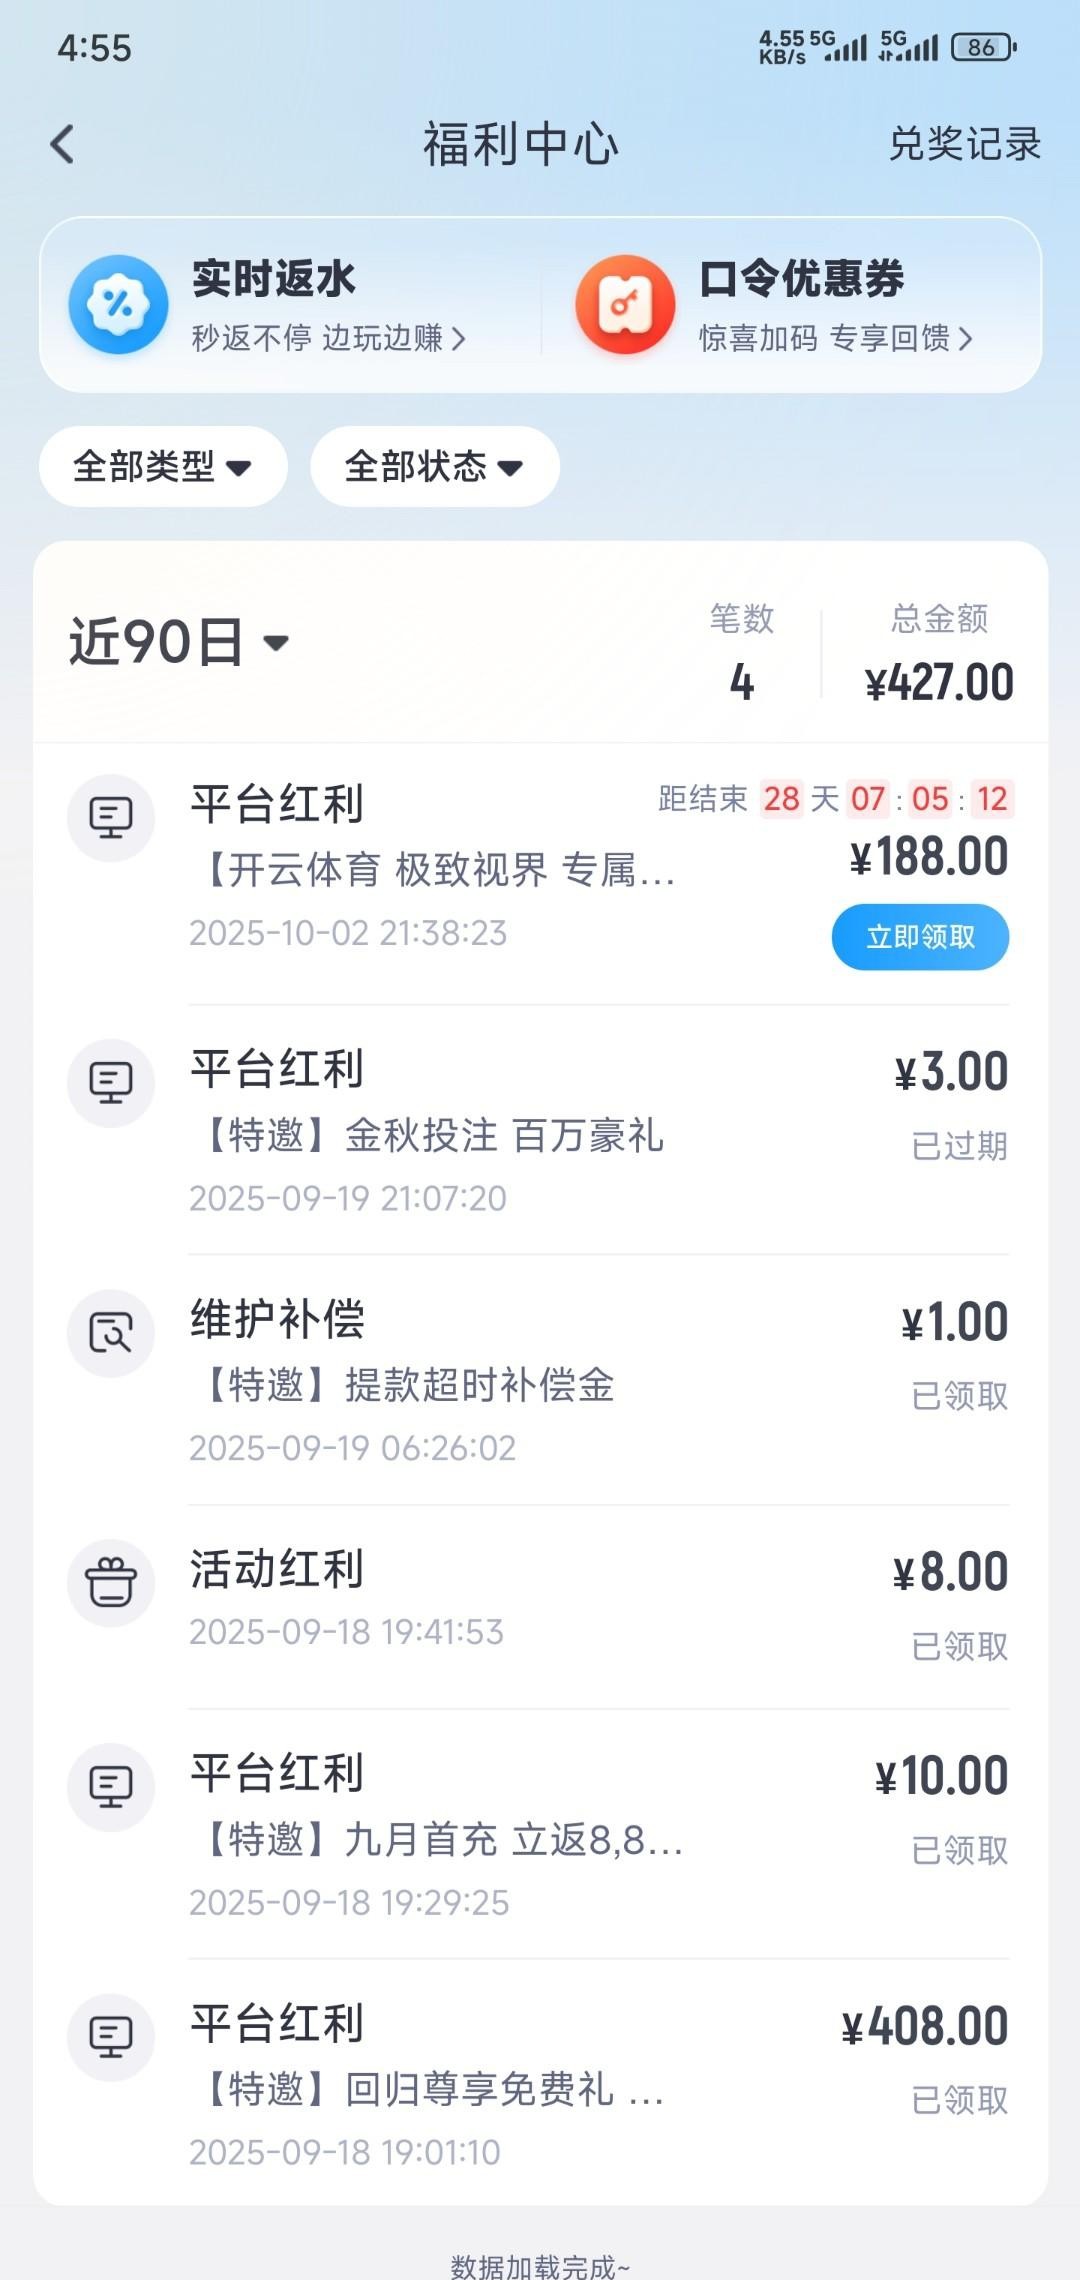
Task: Tap the icon beside the ¥188.00 平台红利
Action: click(x=111, y=818)
